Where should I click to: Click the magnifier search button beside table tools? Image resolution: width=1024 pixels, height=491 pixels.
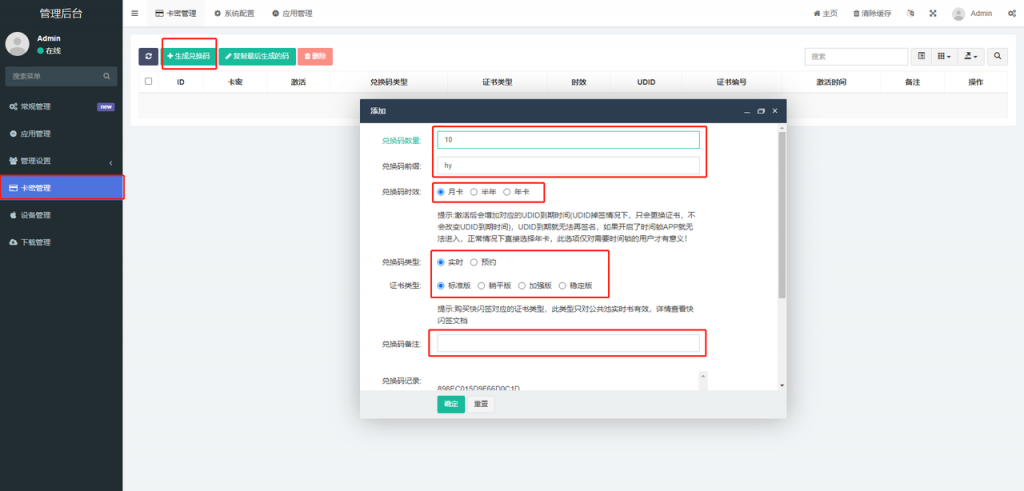[997, 56]
